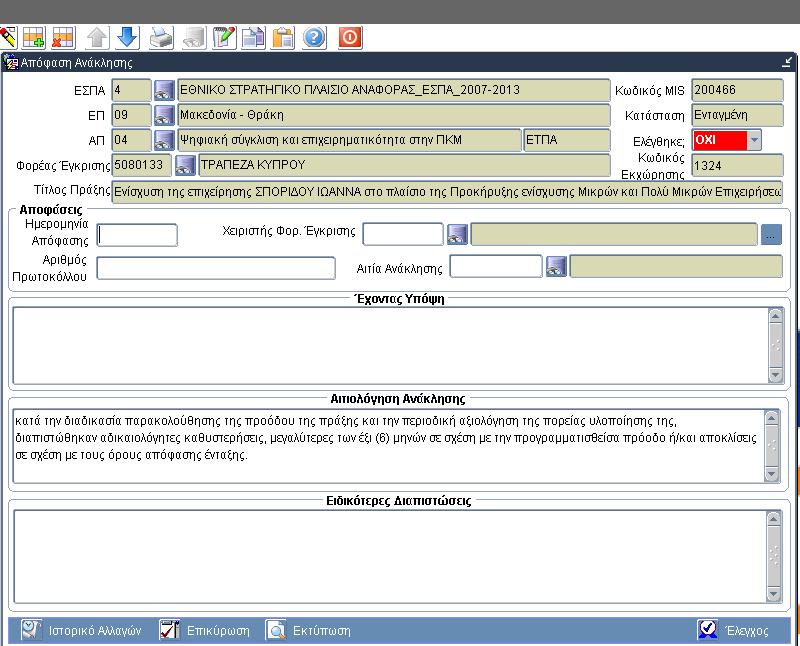This screenshot has width=800, height=646.
Task: Go to the next record with the blue down arrow
Action: 128,37
